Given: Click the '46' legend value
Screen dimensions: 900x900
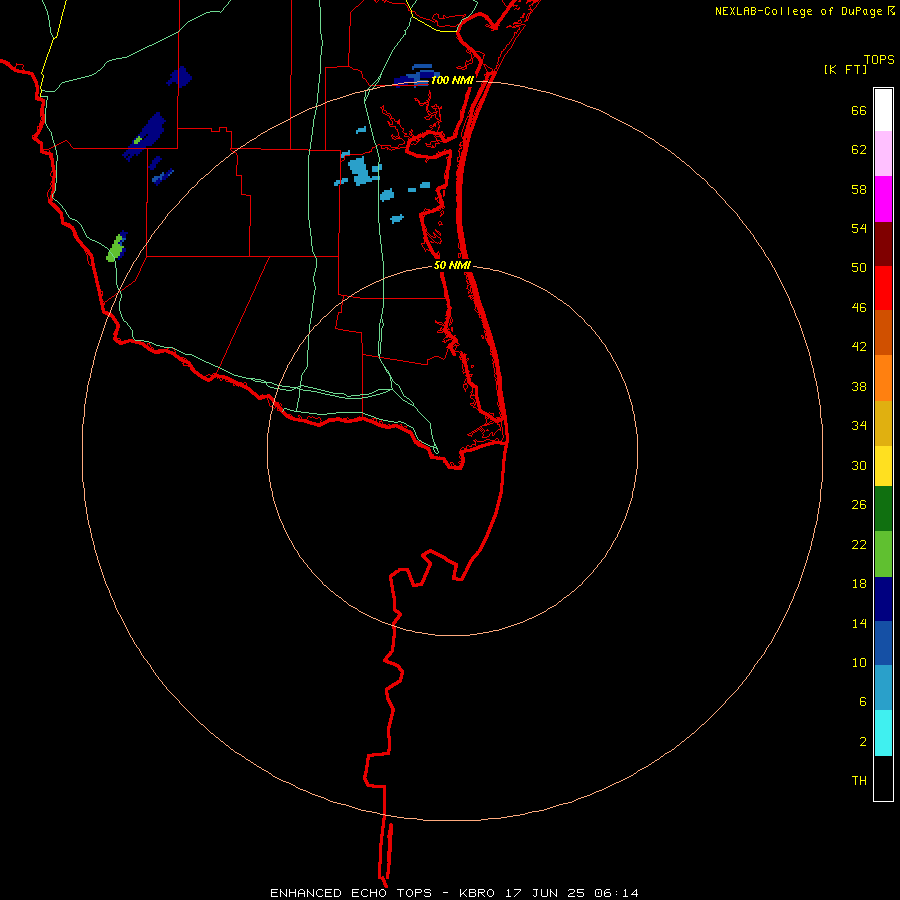Looking at the screenshot, I should pyautogui.click(x=859, y=308).
